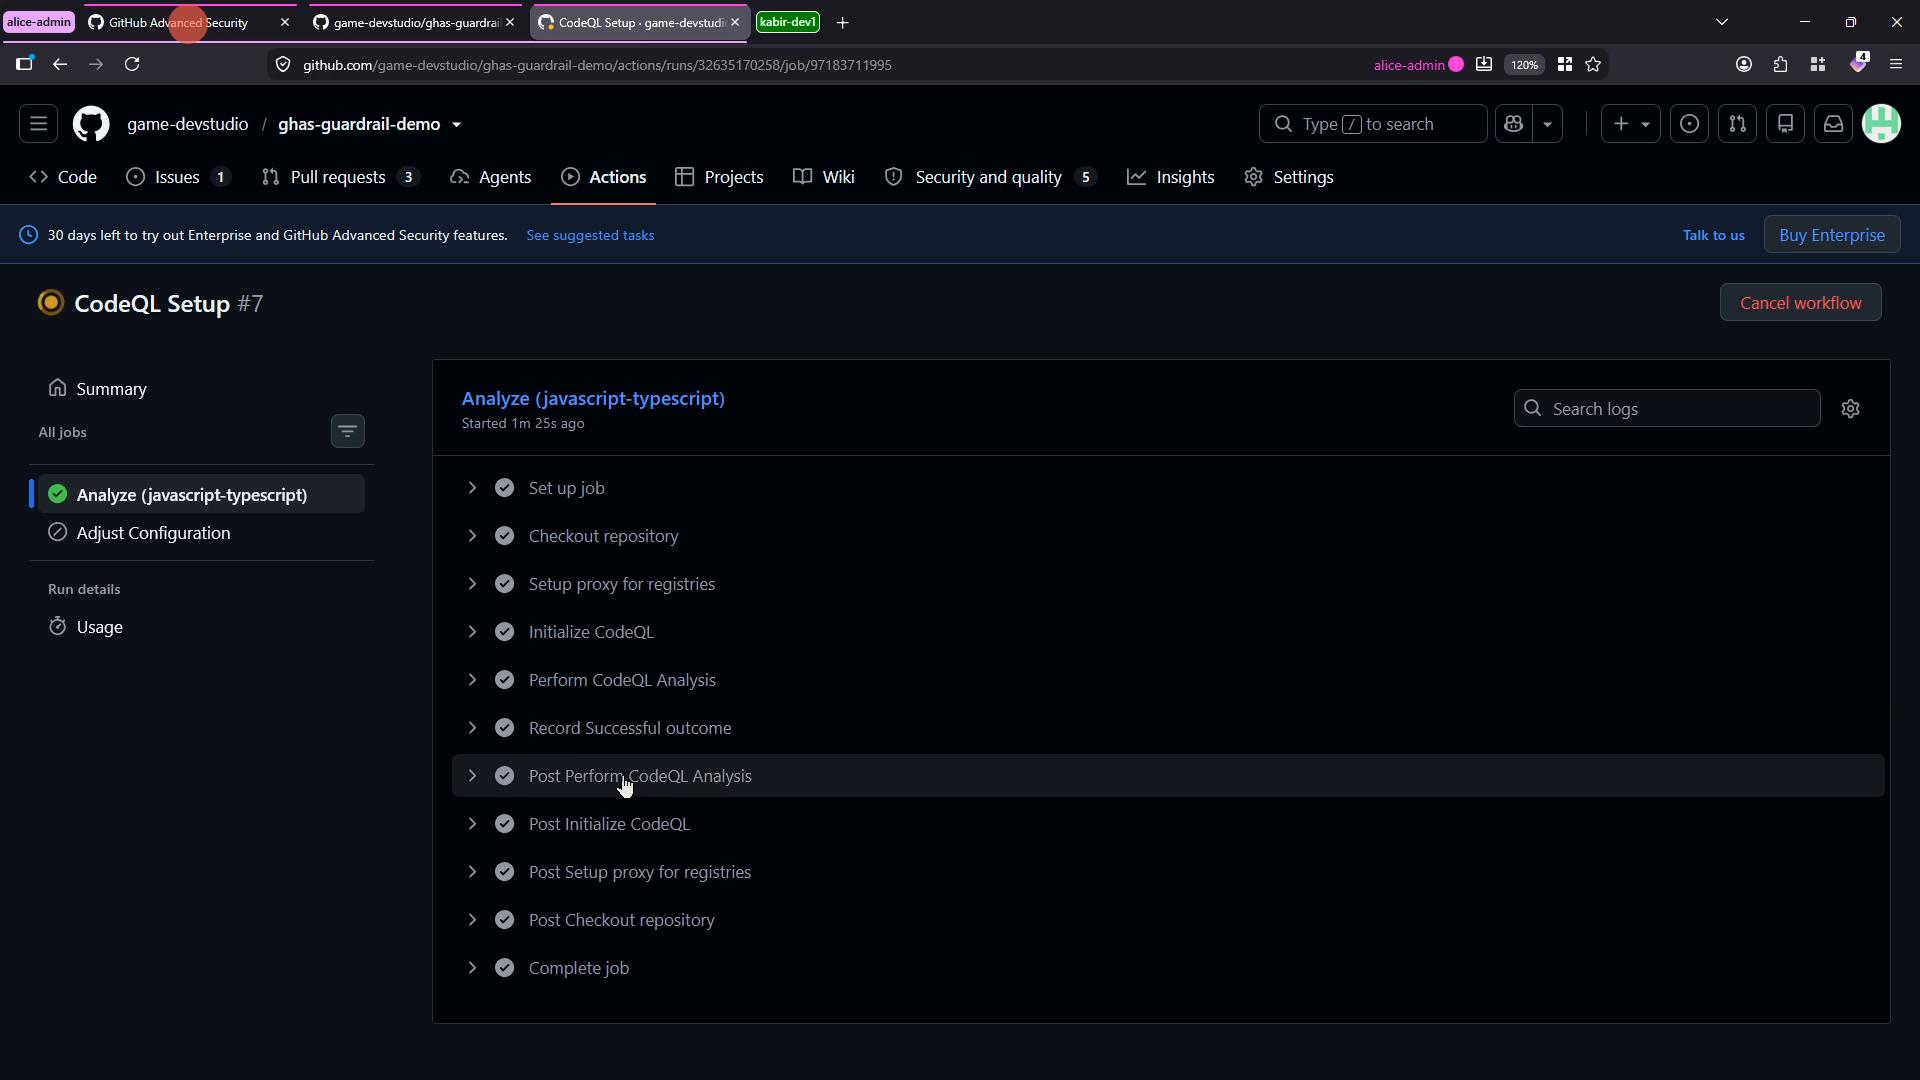Click the 120% zoom level indicator
Image resolution: width=1920 pixels, height=1080 pixels.
point(1524,65)
